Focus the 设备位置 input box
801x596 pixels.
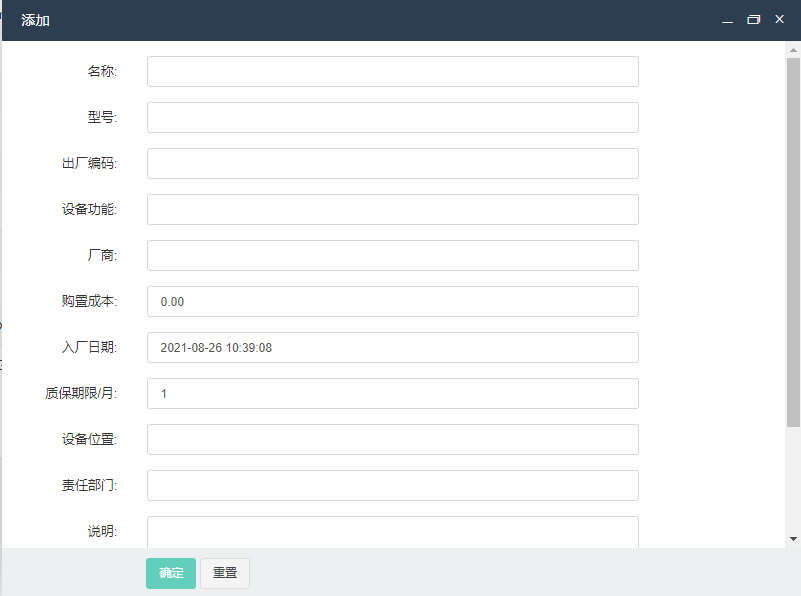[x=392, y=439]
